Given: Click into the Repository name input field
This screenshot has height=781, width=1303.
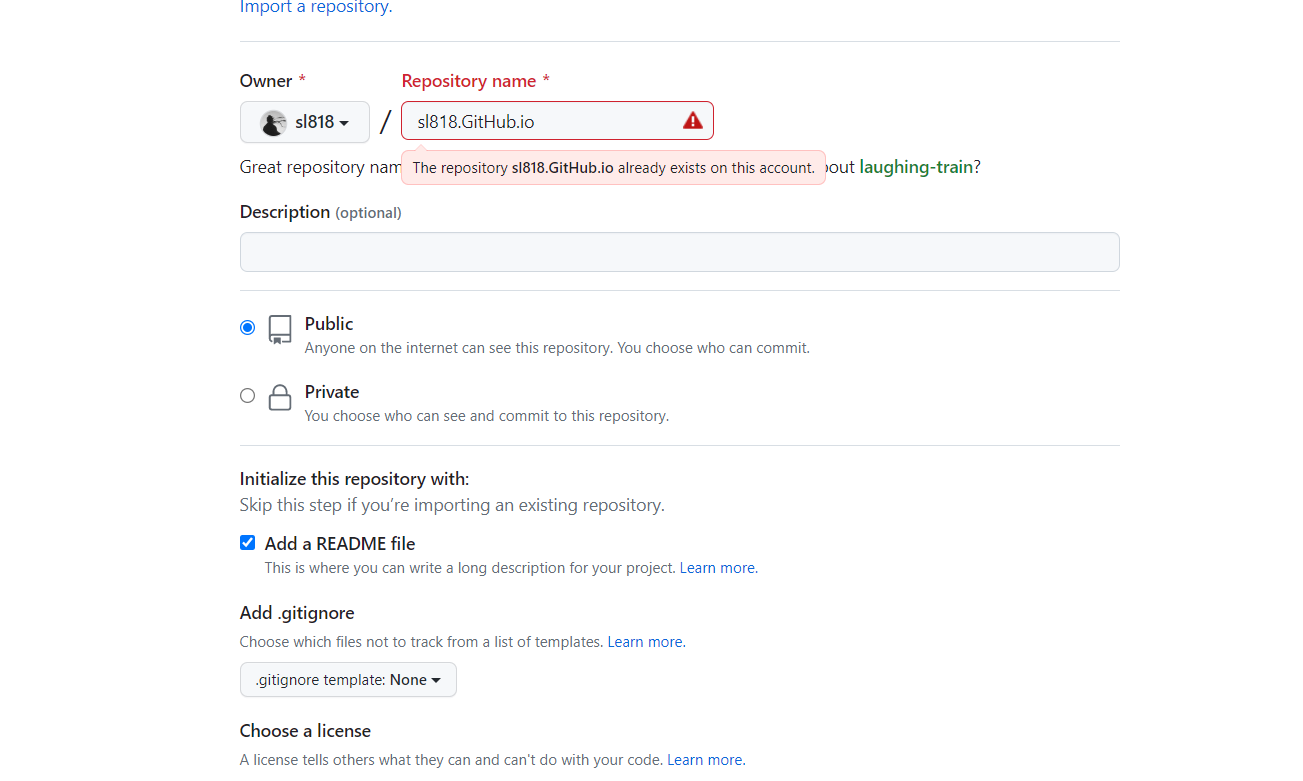Looking at the screenshot, I should pyautogui.click(x=557, y=120).
